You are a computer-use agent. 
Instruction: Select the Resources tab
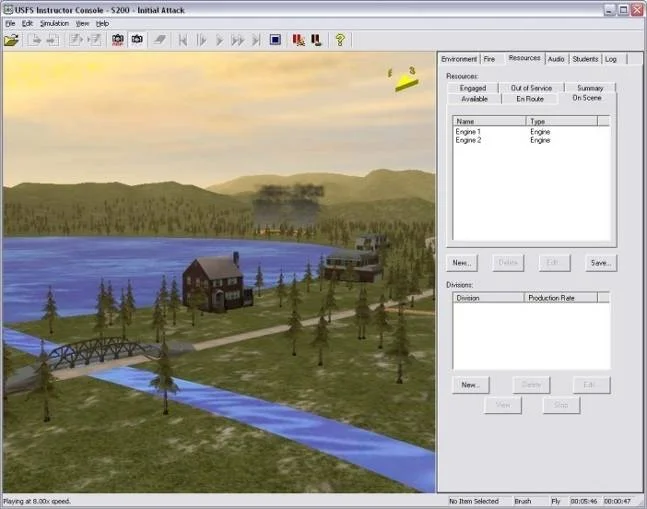pyautogui.click(x=524, y=58)
